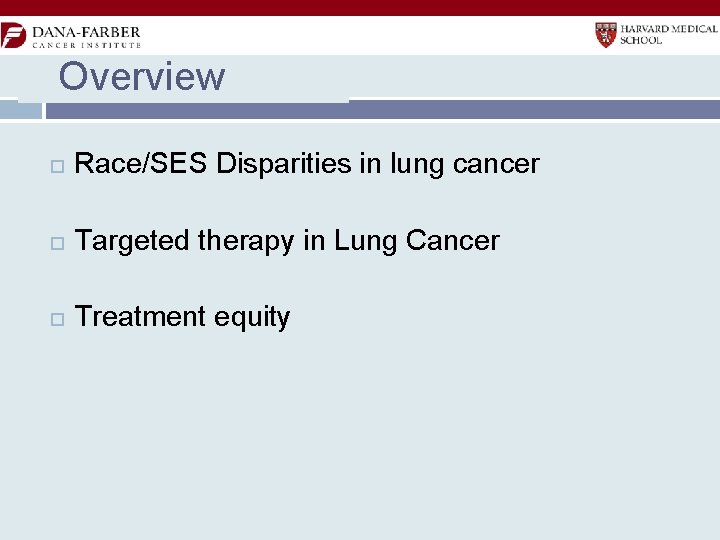
Task: Click "Lung Cancer" in the second bullet
Action: coord(416,241)
